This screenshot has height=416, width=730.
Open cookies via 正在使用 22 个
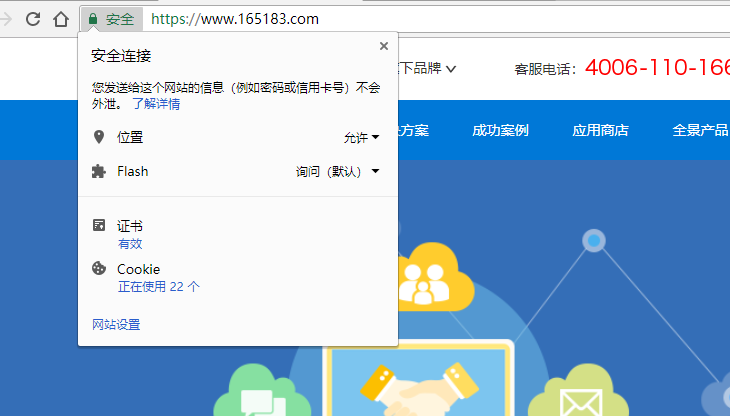(x=158, y=286)
